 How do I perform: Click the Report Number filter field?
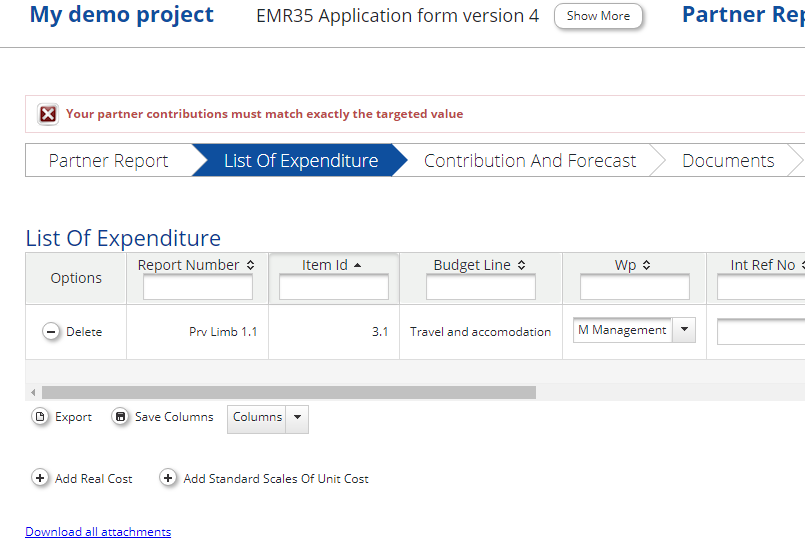[x=198, y=288]
